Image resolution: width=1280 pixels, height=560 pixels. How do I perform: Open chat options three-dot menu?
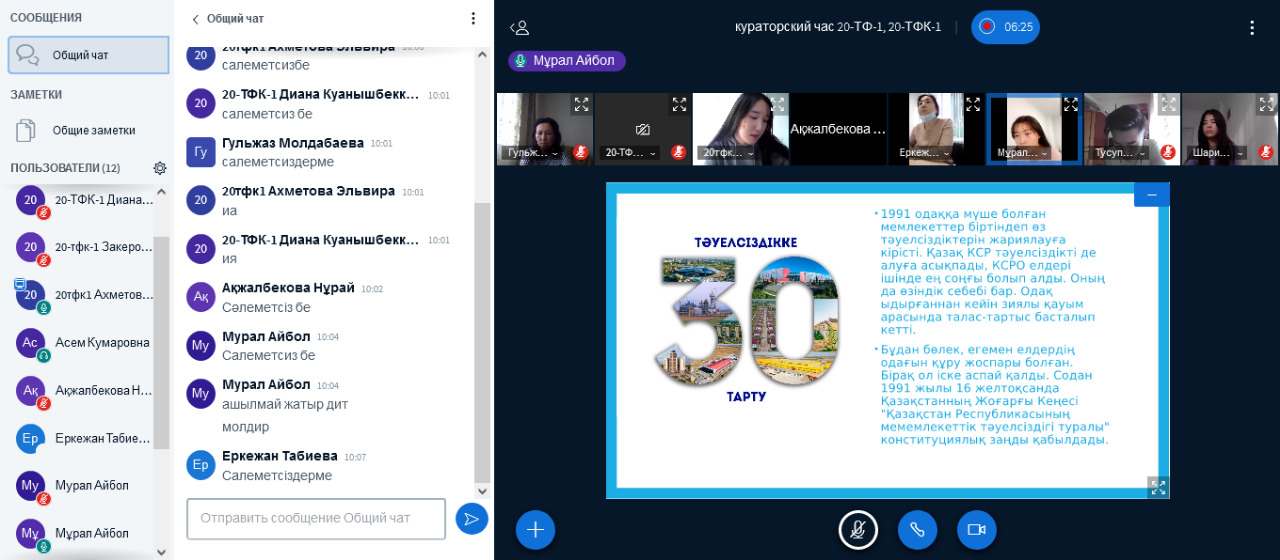pos(473,18)
